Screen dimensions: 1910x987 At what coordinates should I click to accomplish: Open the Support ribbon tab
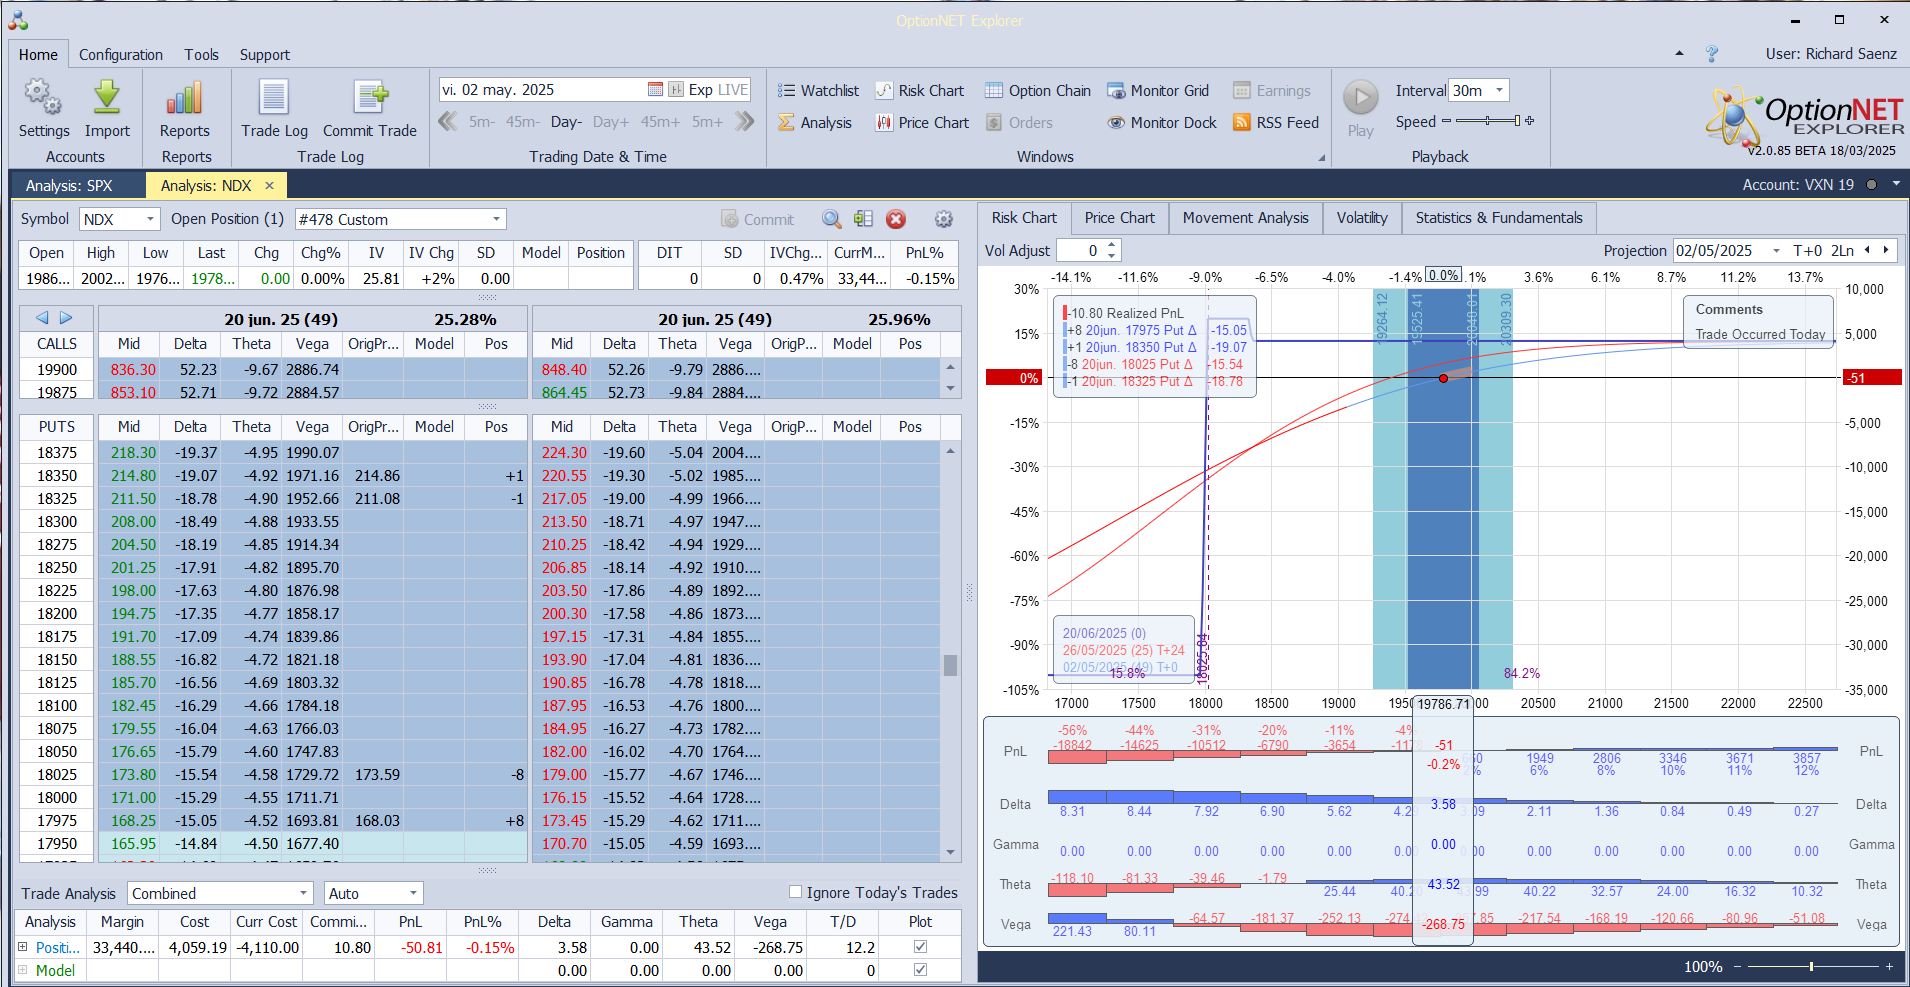(x=265, y=55)
